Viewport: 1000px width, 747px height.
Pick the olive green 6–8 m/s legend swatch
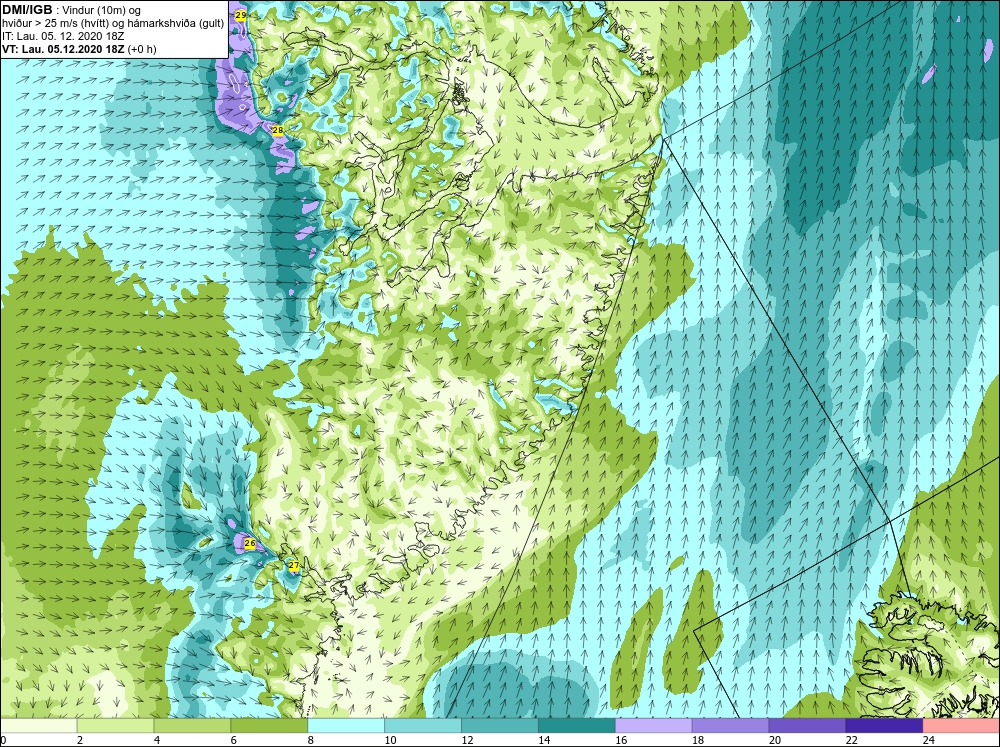click(269, 726)
